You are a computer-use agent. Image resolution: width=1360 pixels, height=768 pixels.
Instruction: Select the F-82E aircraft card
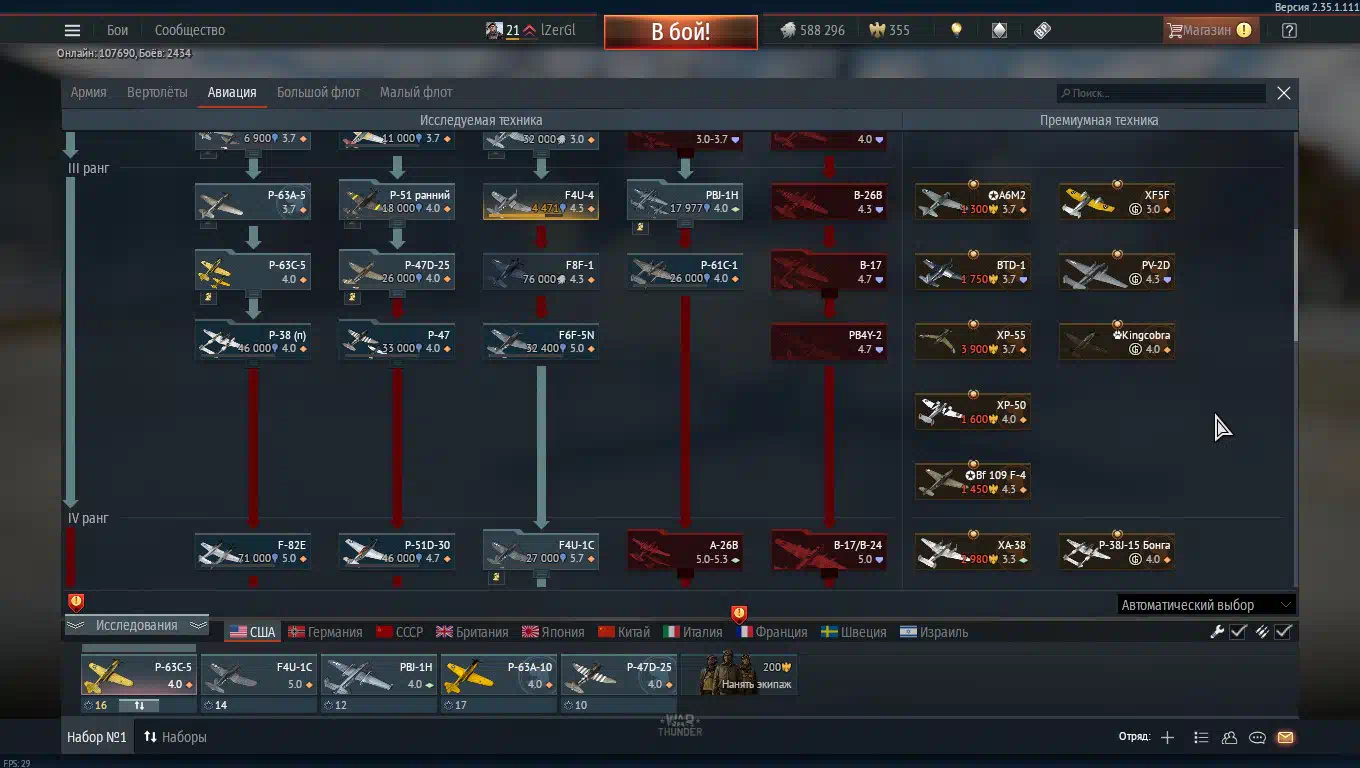[x=253, y=552]
